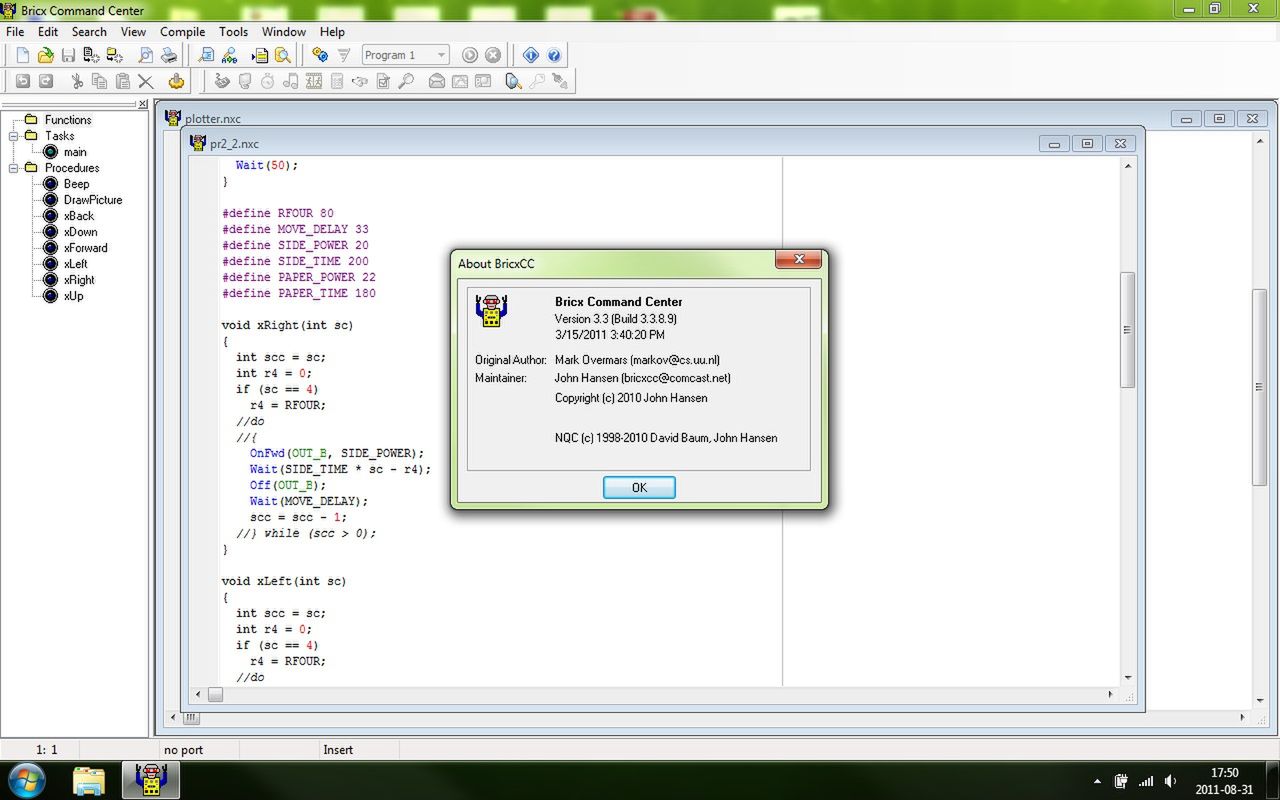Collapse the Procedures tree node
The width and height of the screenshot is (1280, 800).
[x=15, y=168]
